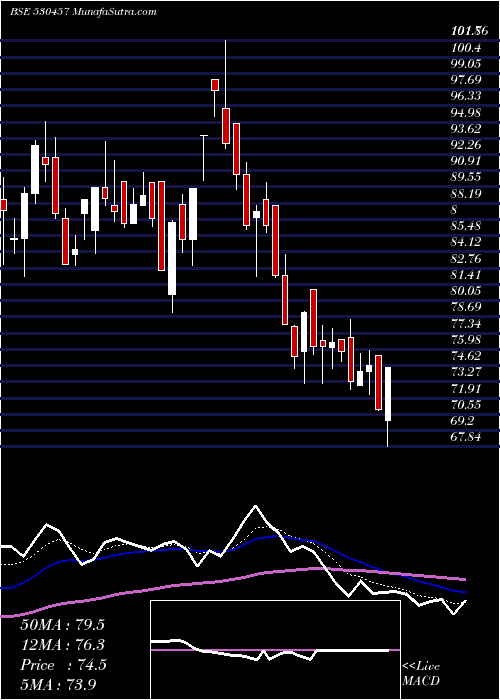Click the 97.69 price axis label

466,79
